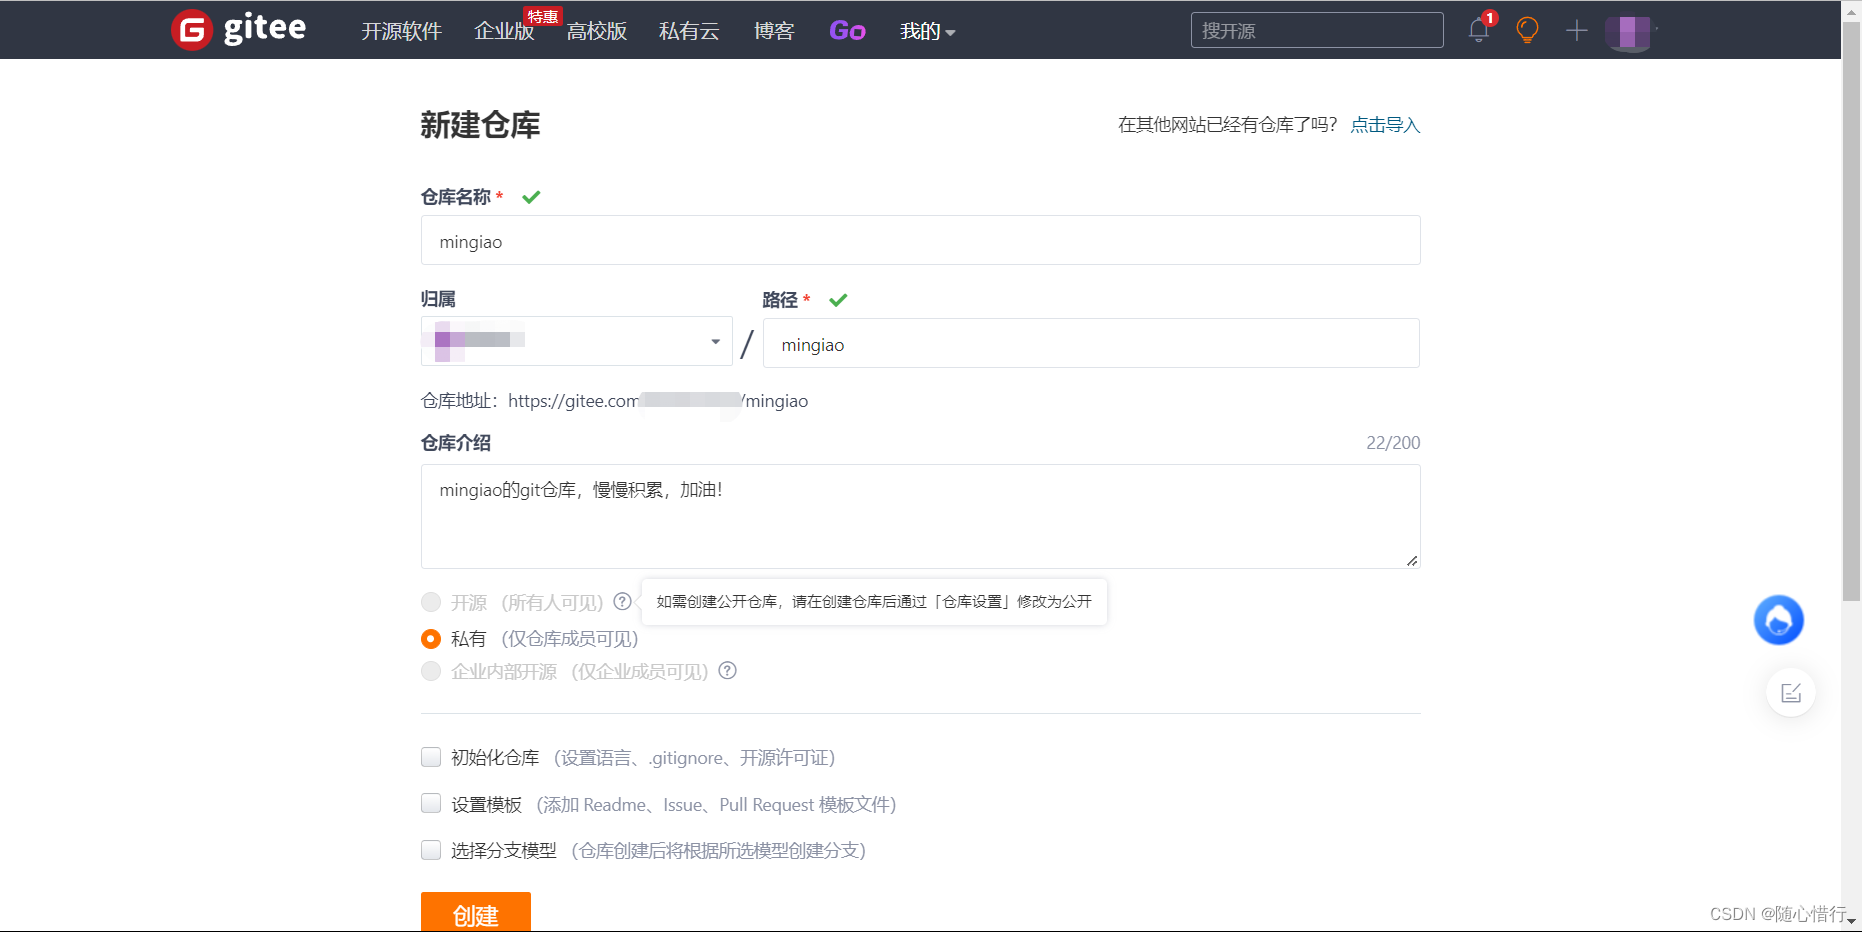Open the 企业版 nav item
Screen dimensions: 1862x932
pos(504,31)
